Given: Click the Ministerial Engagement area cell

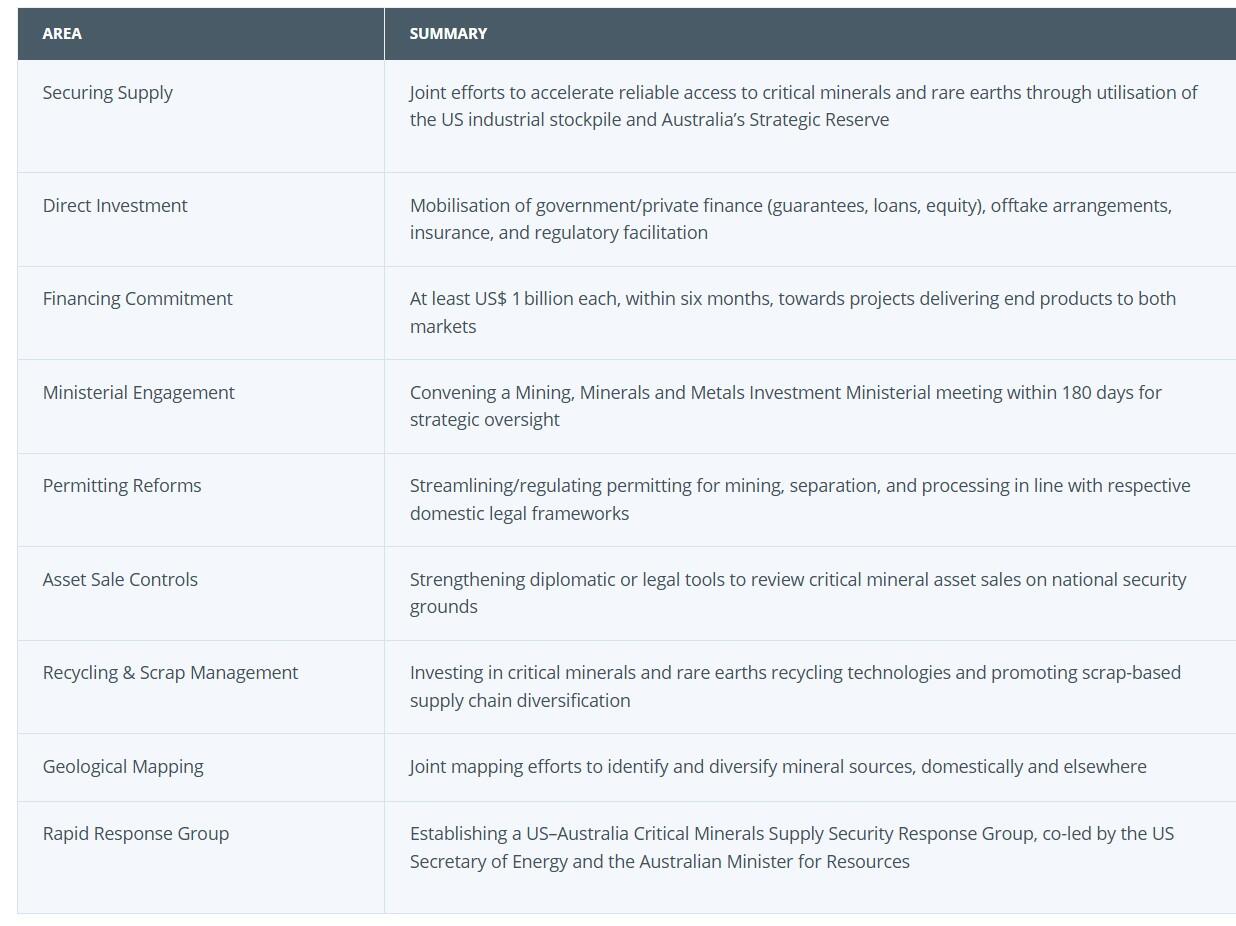Looking at the screenshot, I should pos(138,393).
